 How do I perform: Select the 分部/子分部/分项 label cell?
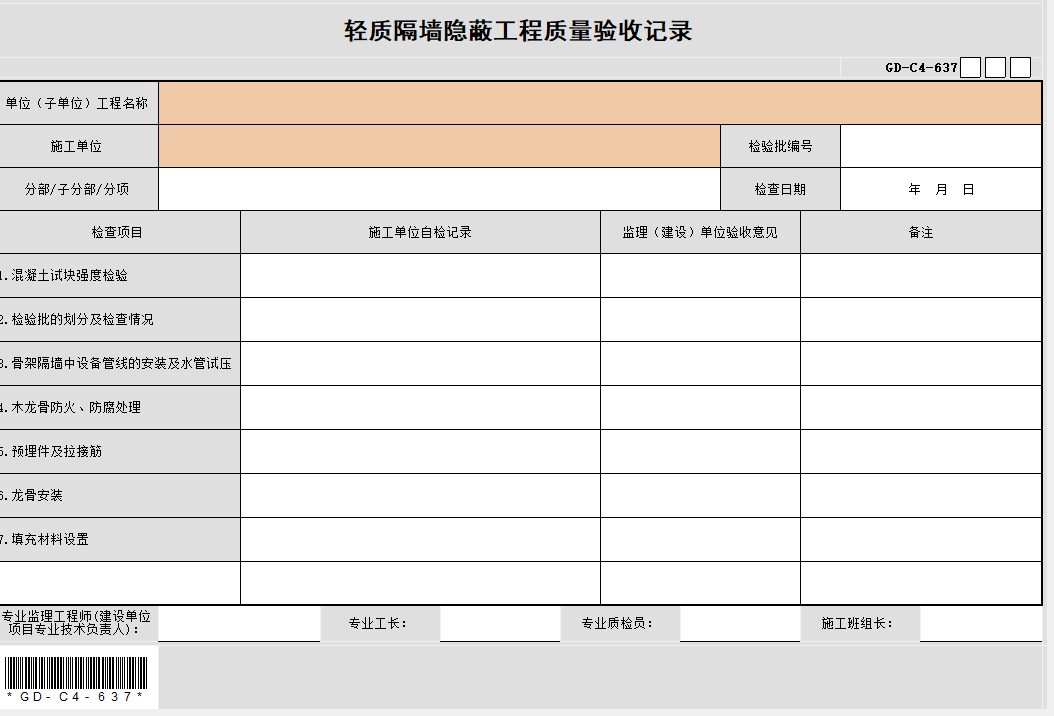(x=78, y=189)
